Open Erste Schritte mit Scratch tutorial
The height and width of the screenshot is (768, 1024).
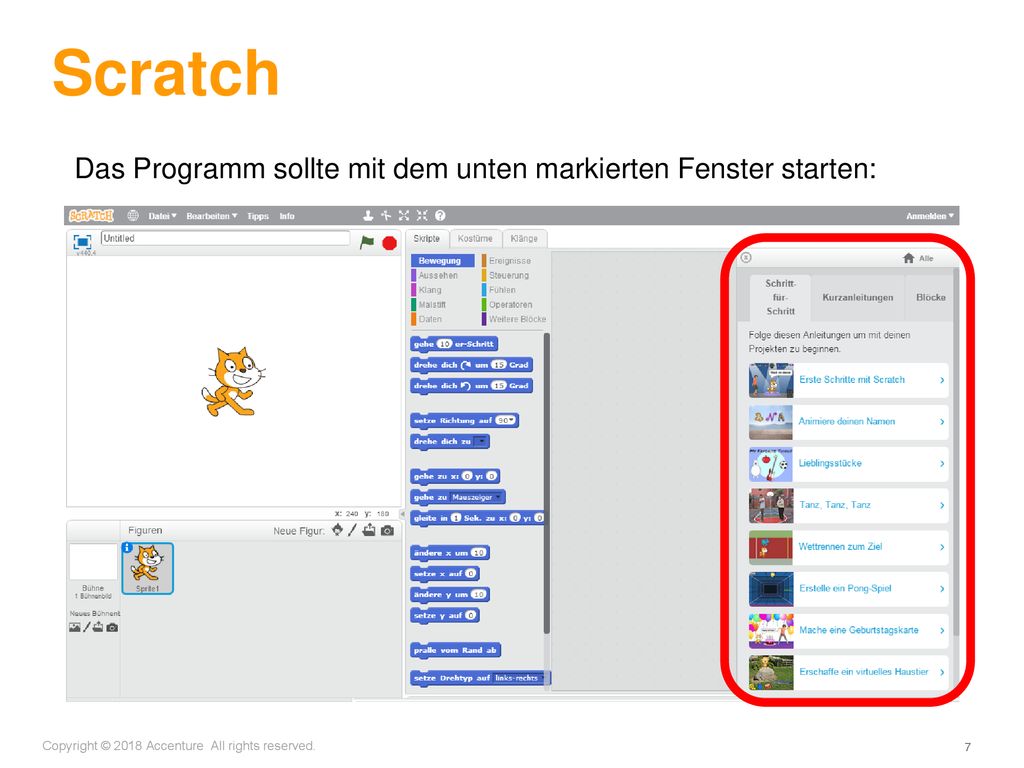(x=848, y=380)
